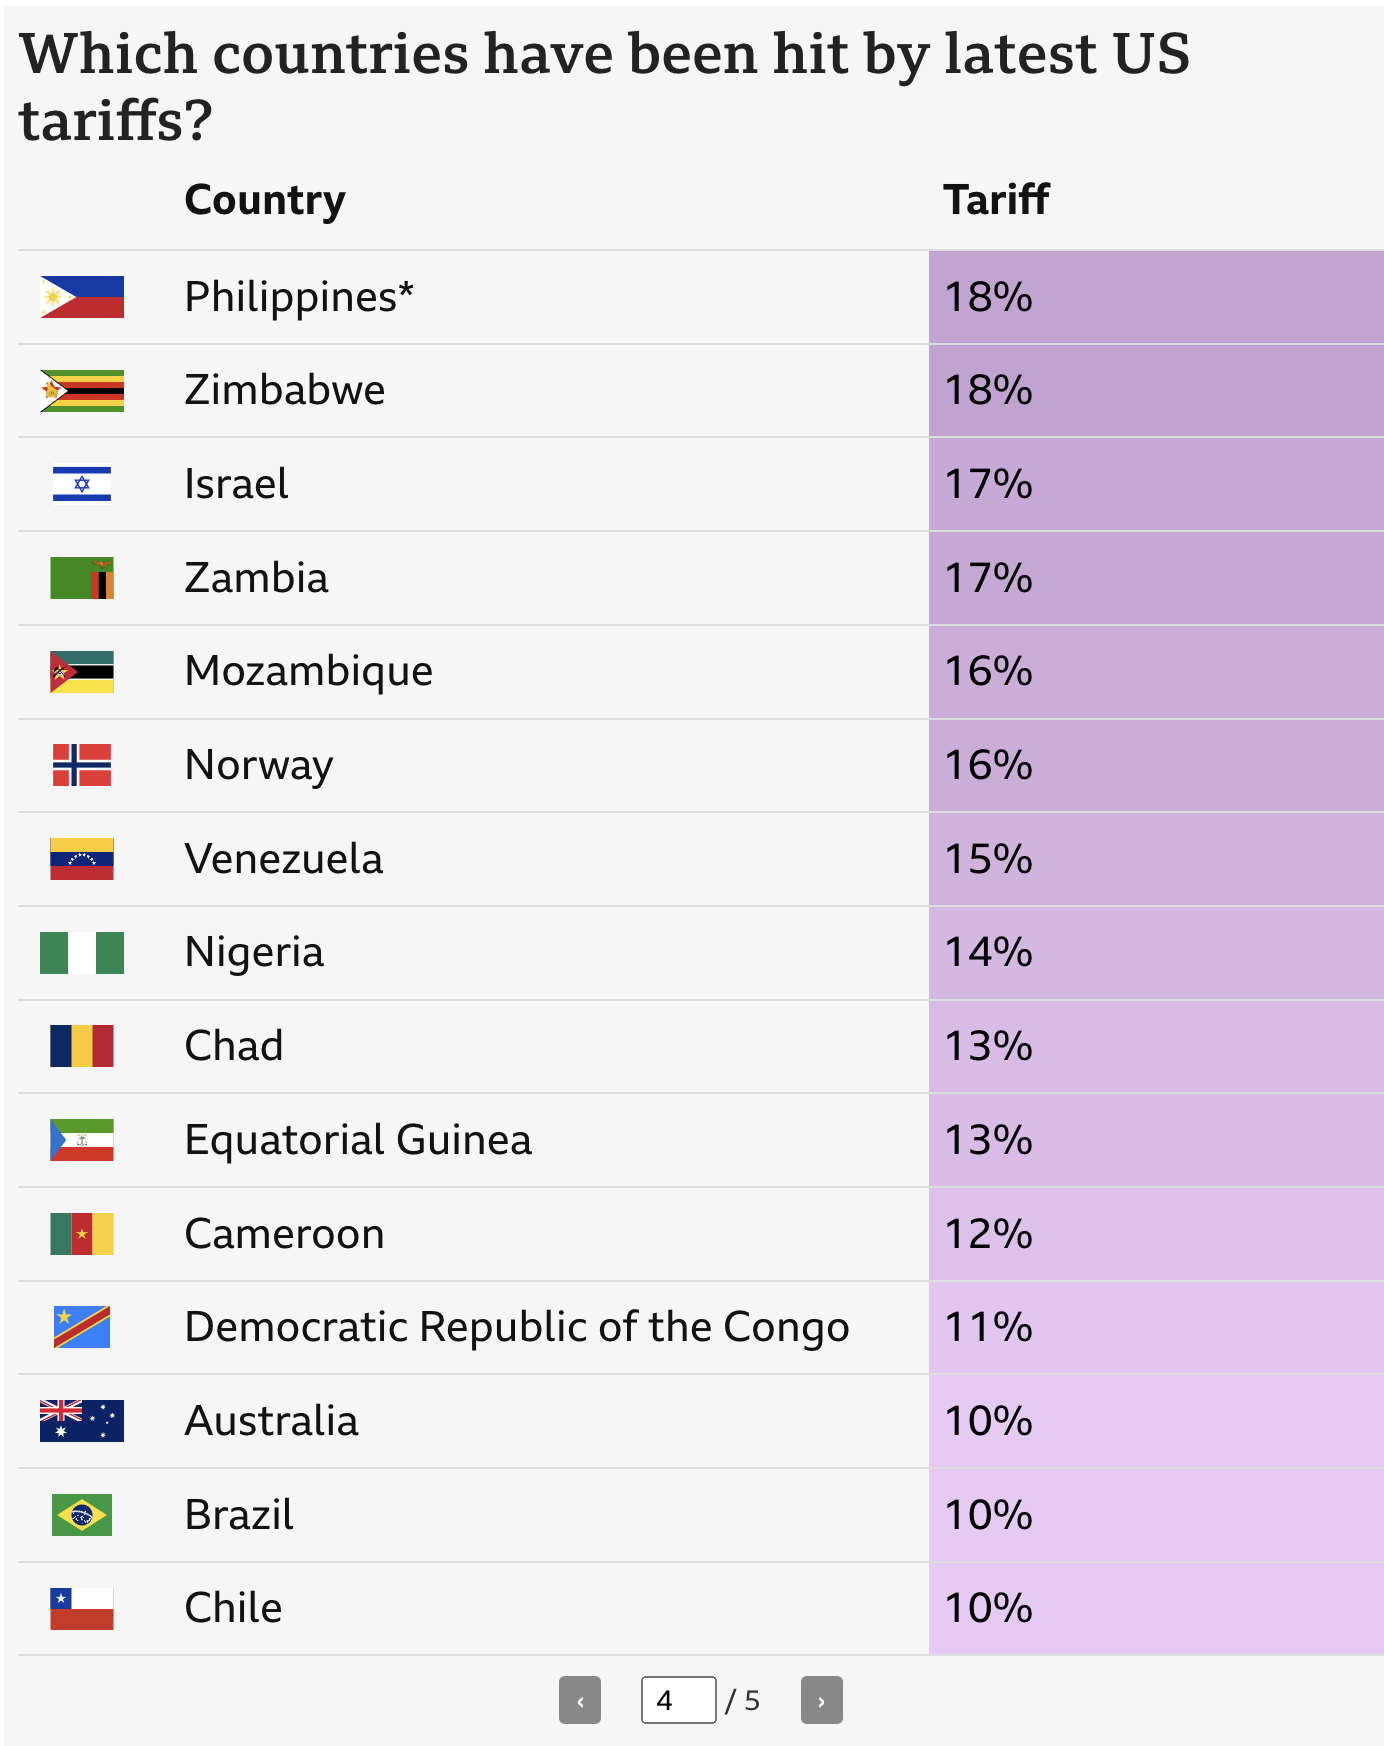Go to the next table page
Image resolution: width=1384 pixels, height=1746 pixels.
(821, 1700)
